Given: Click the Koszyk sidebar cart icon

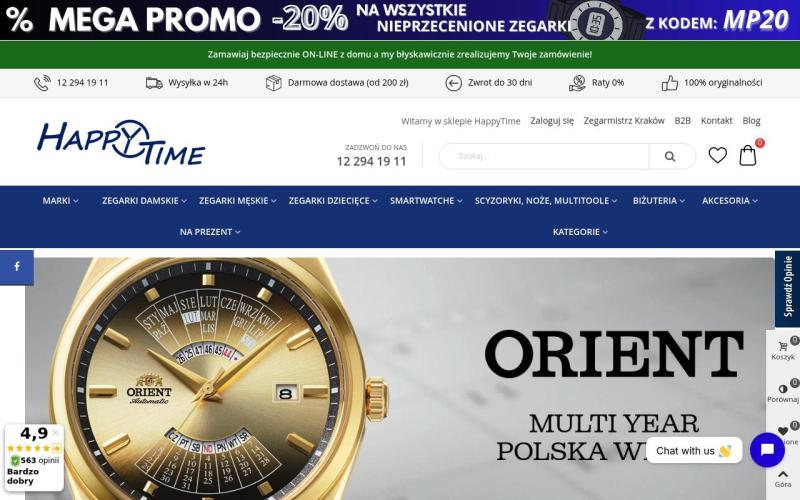Looking at the screenshot, I should click(x=783, y=350).
